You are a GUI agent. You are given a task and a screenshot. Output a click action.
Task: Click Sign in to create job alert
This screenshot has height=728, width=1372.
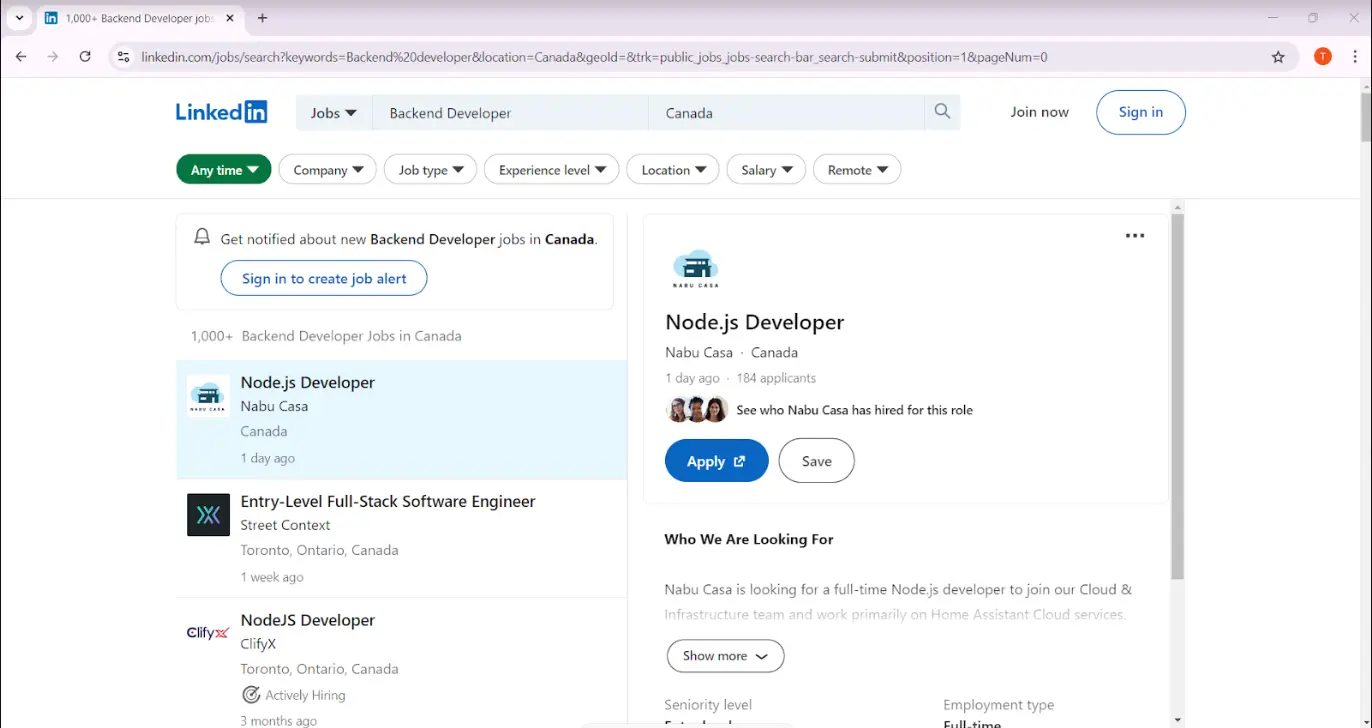point(322,278)
